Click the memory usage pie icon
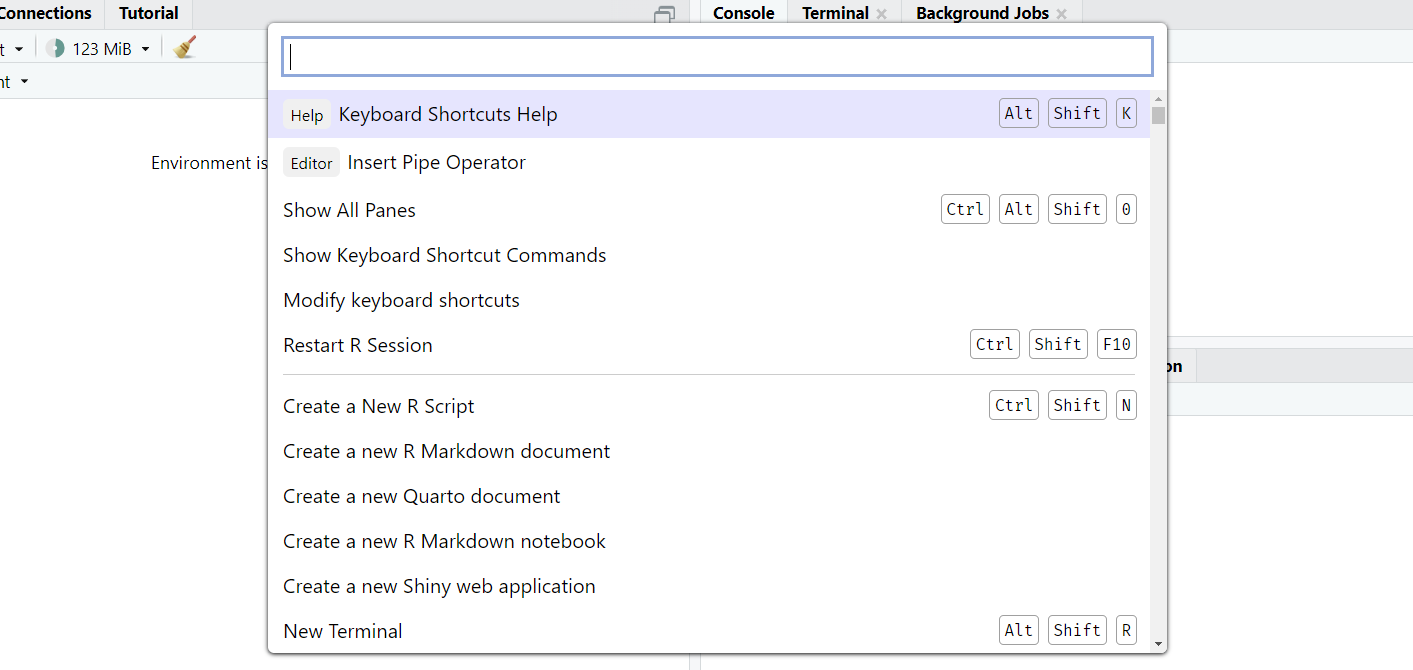1413x670 pixels. (55, 48)
